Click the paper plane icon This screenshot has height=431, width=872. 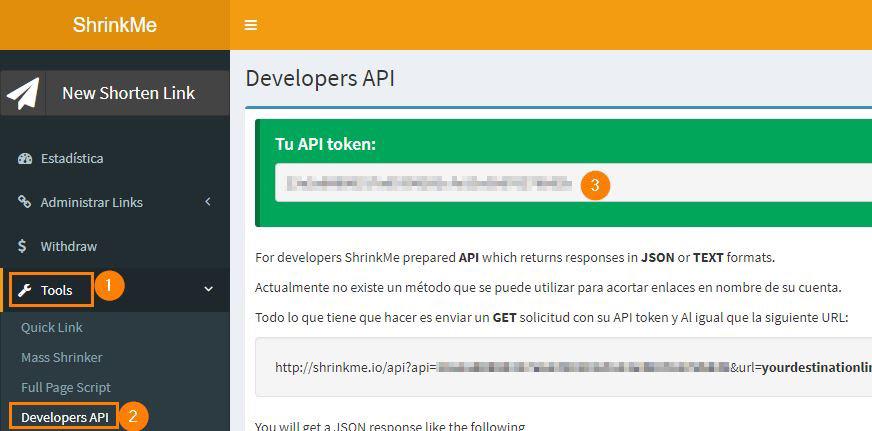[23, 93]
